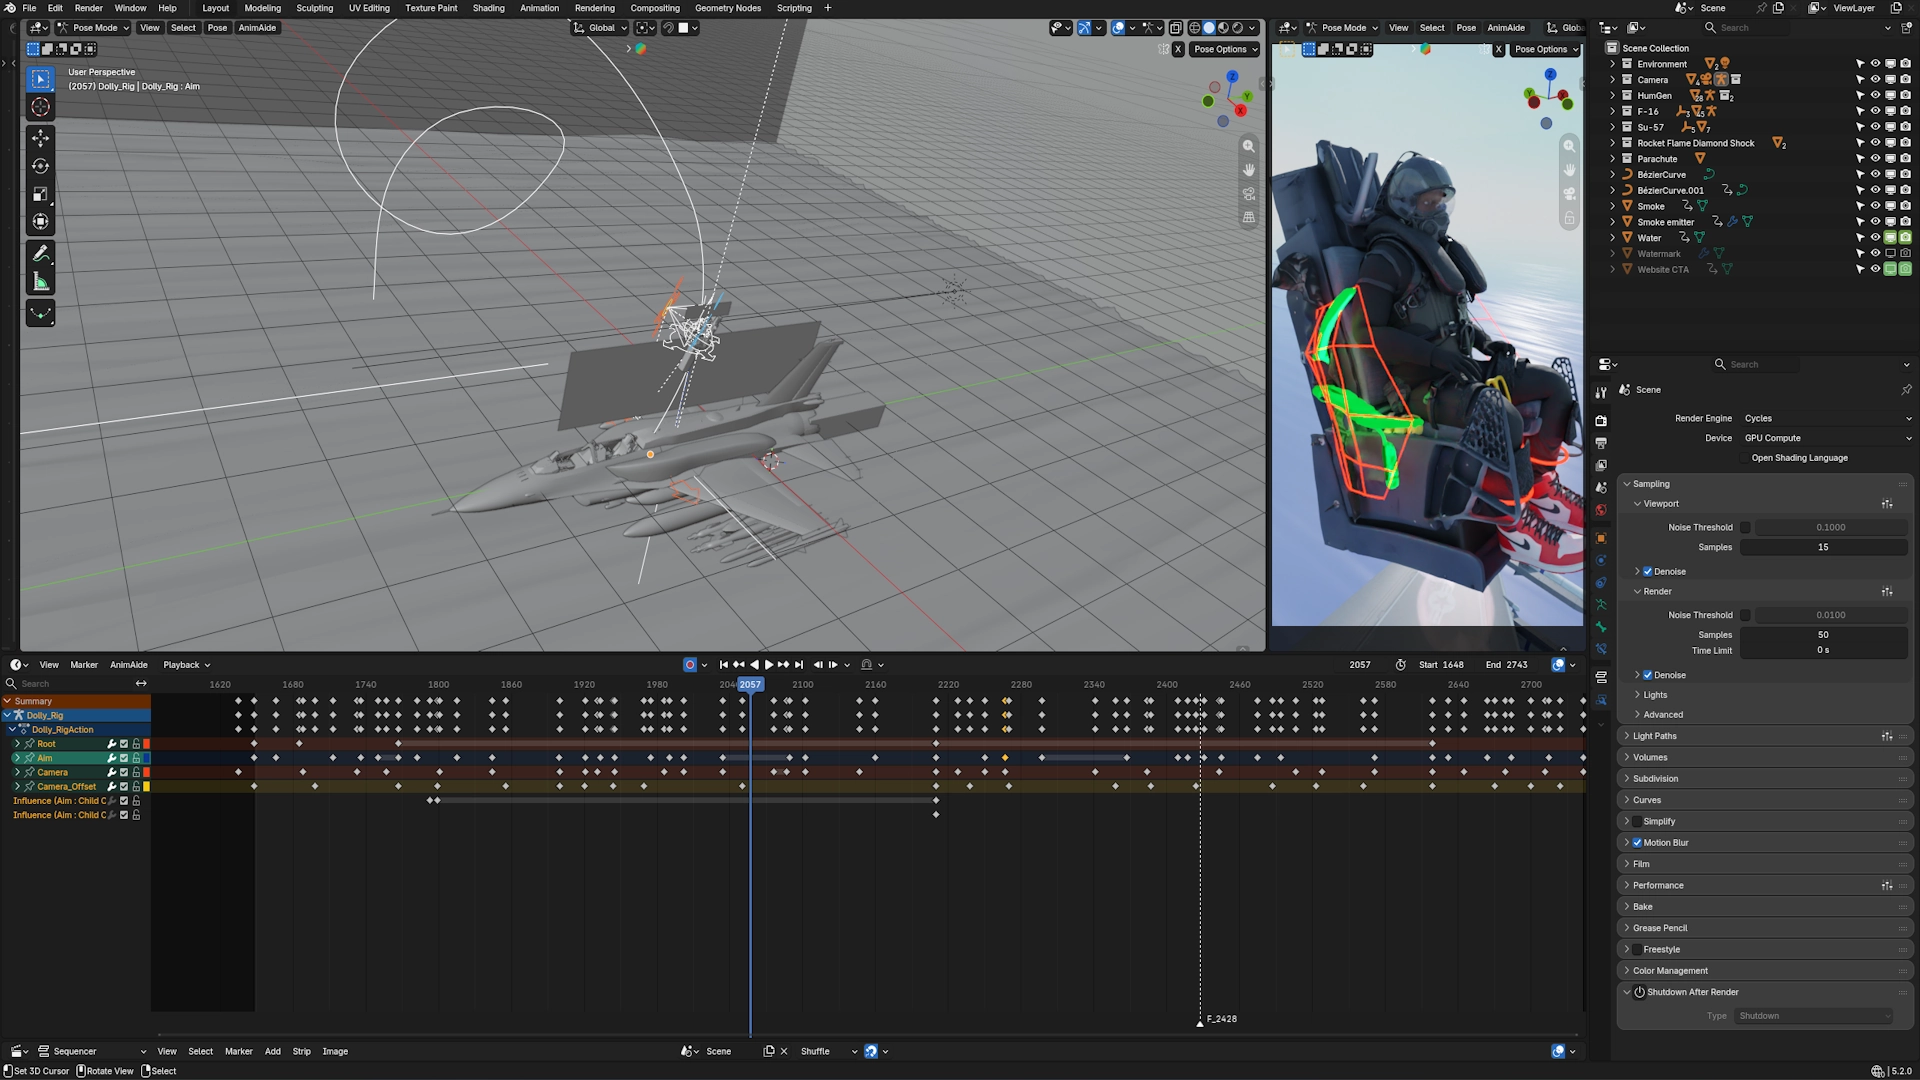Adjust the Render Samples field
1920x1080 pixels.
coord(1824,635)
